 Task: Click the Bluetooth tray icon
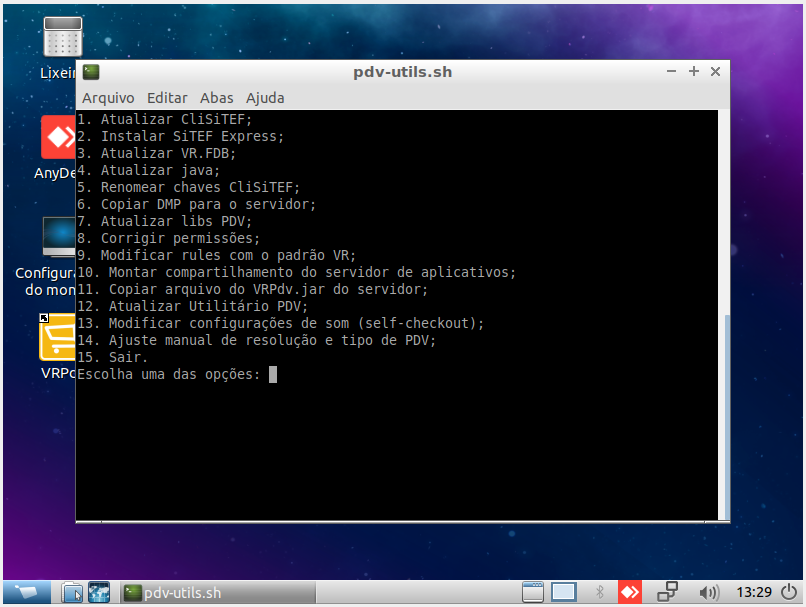point(600,592)
